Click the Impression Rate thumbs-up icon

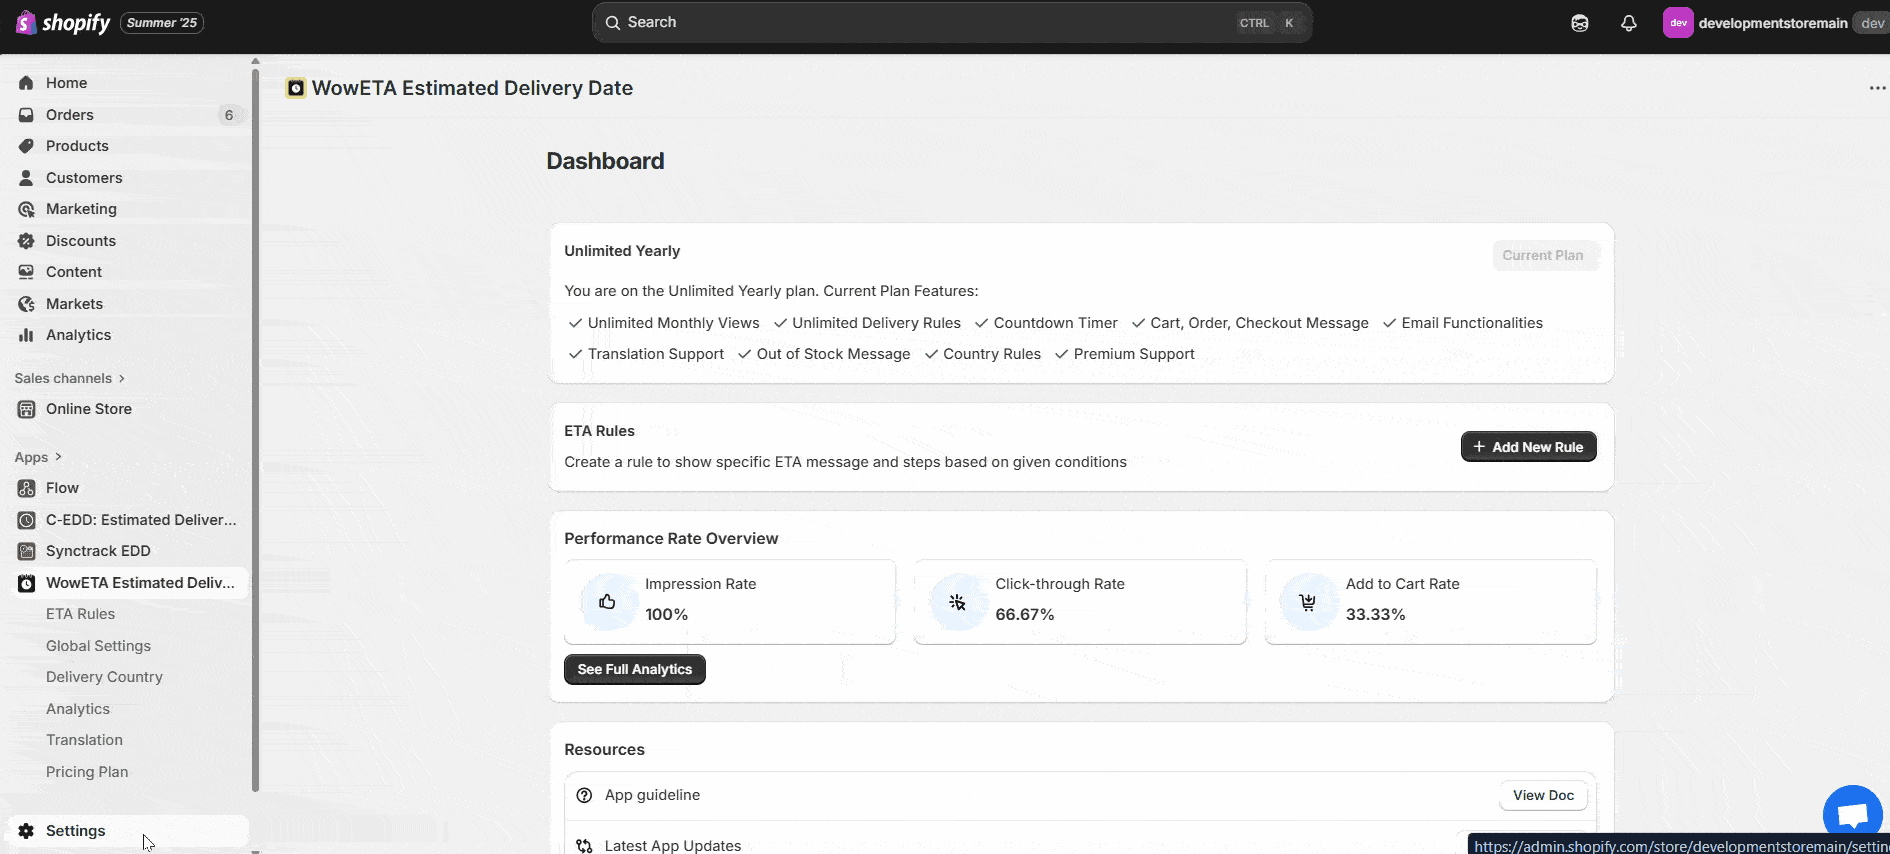point(607,601)
